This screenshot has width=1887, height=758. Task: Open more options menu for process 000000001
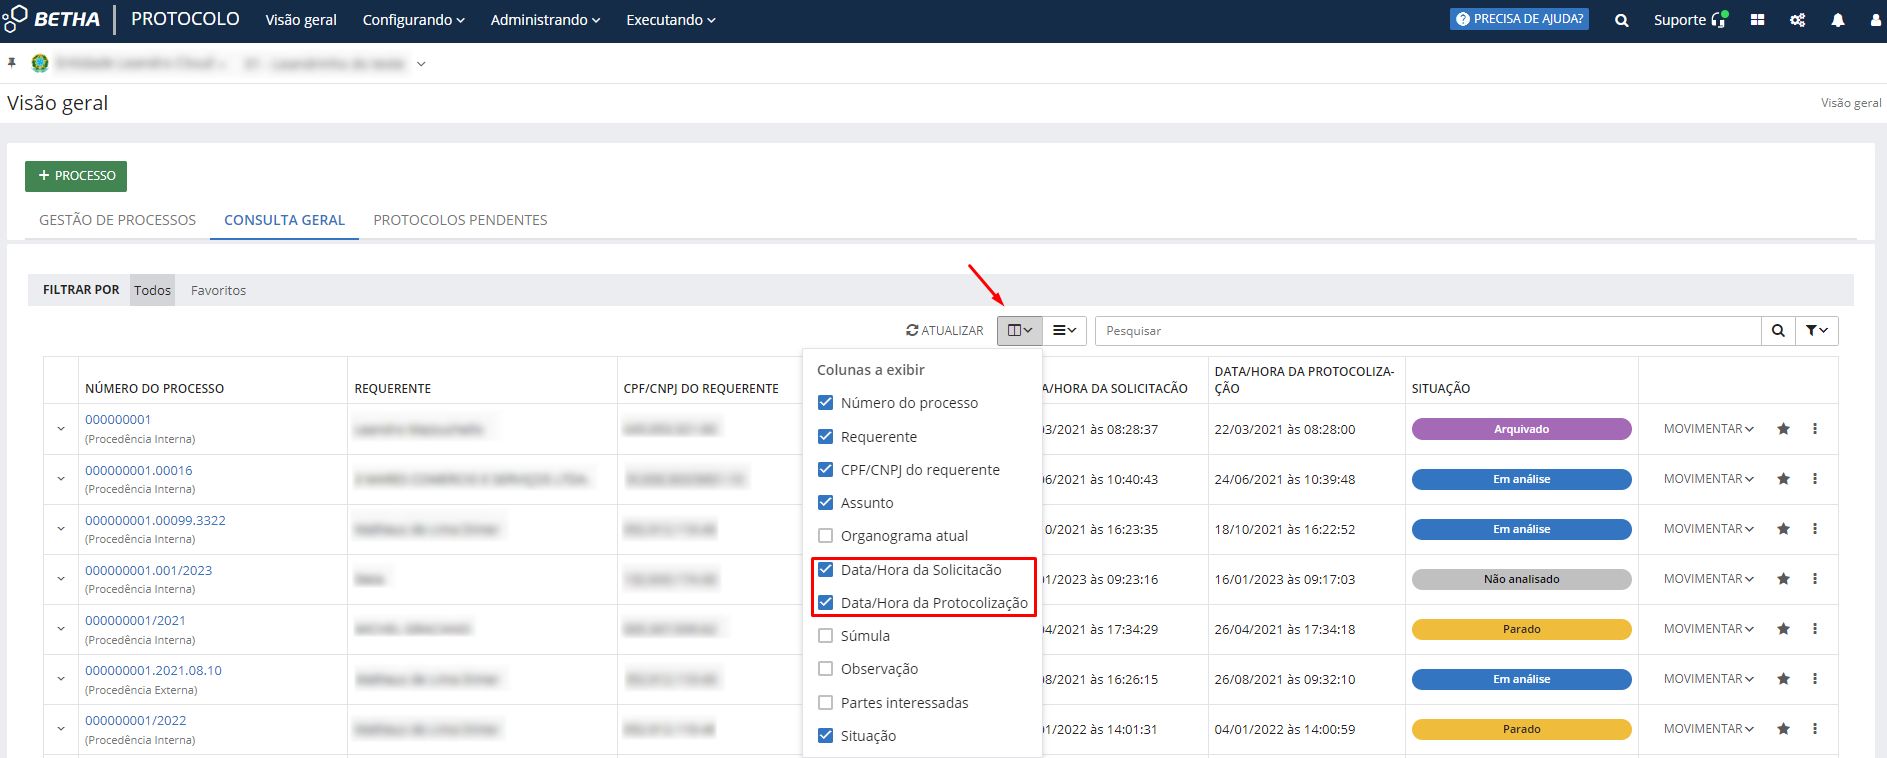click(x=1815, y=429)
